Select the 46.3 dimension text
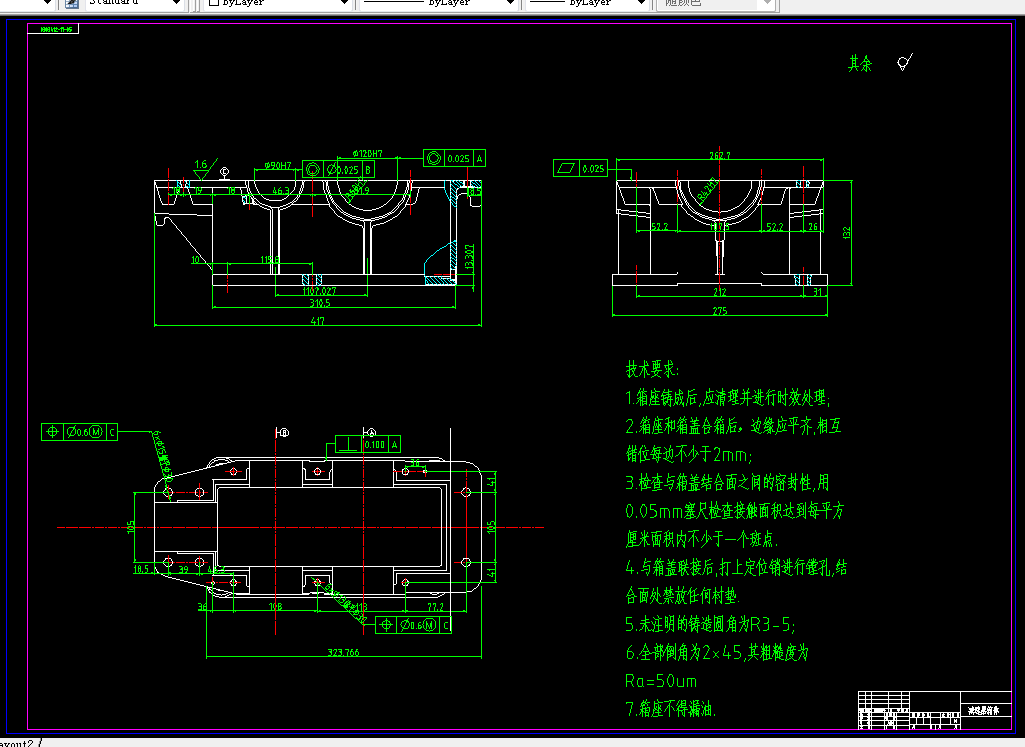 click(x=280, y=191)
